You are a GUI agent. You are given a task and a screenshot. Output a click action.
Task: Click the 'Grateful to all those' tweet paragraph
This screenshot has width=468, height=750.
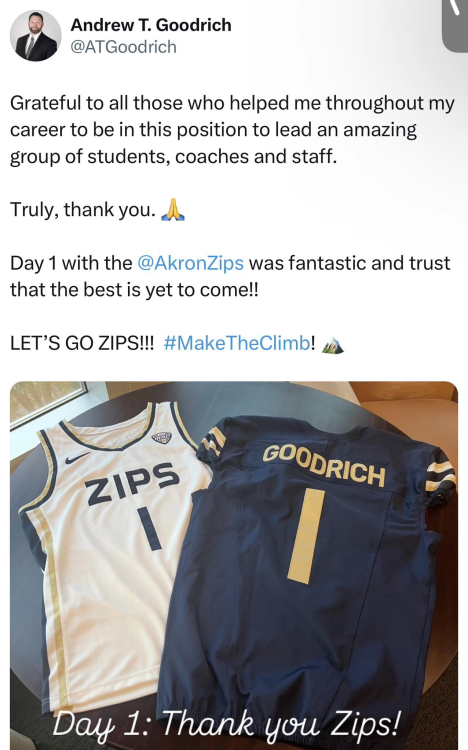pos(232,130)
